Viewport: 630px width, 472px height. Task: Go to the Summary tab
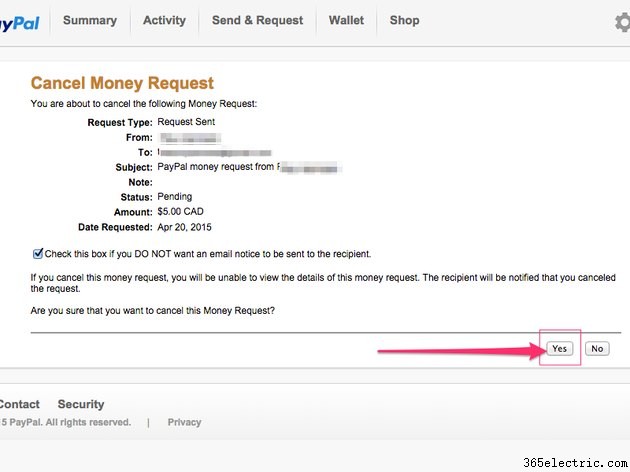pyautogui.click(x=90, y=20)
